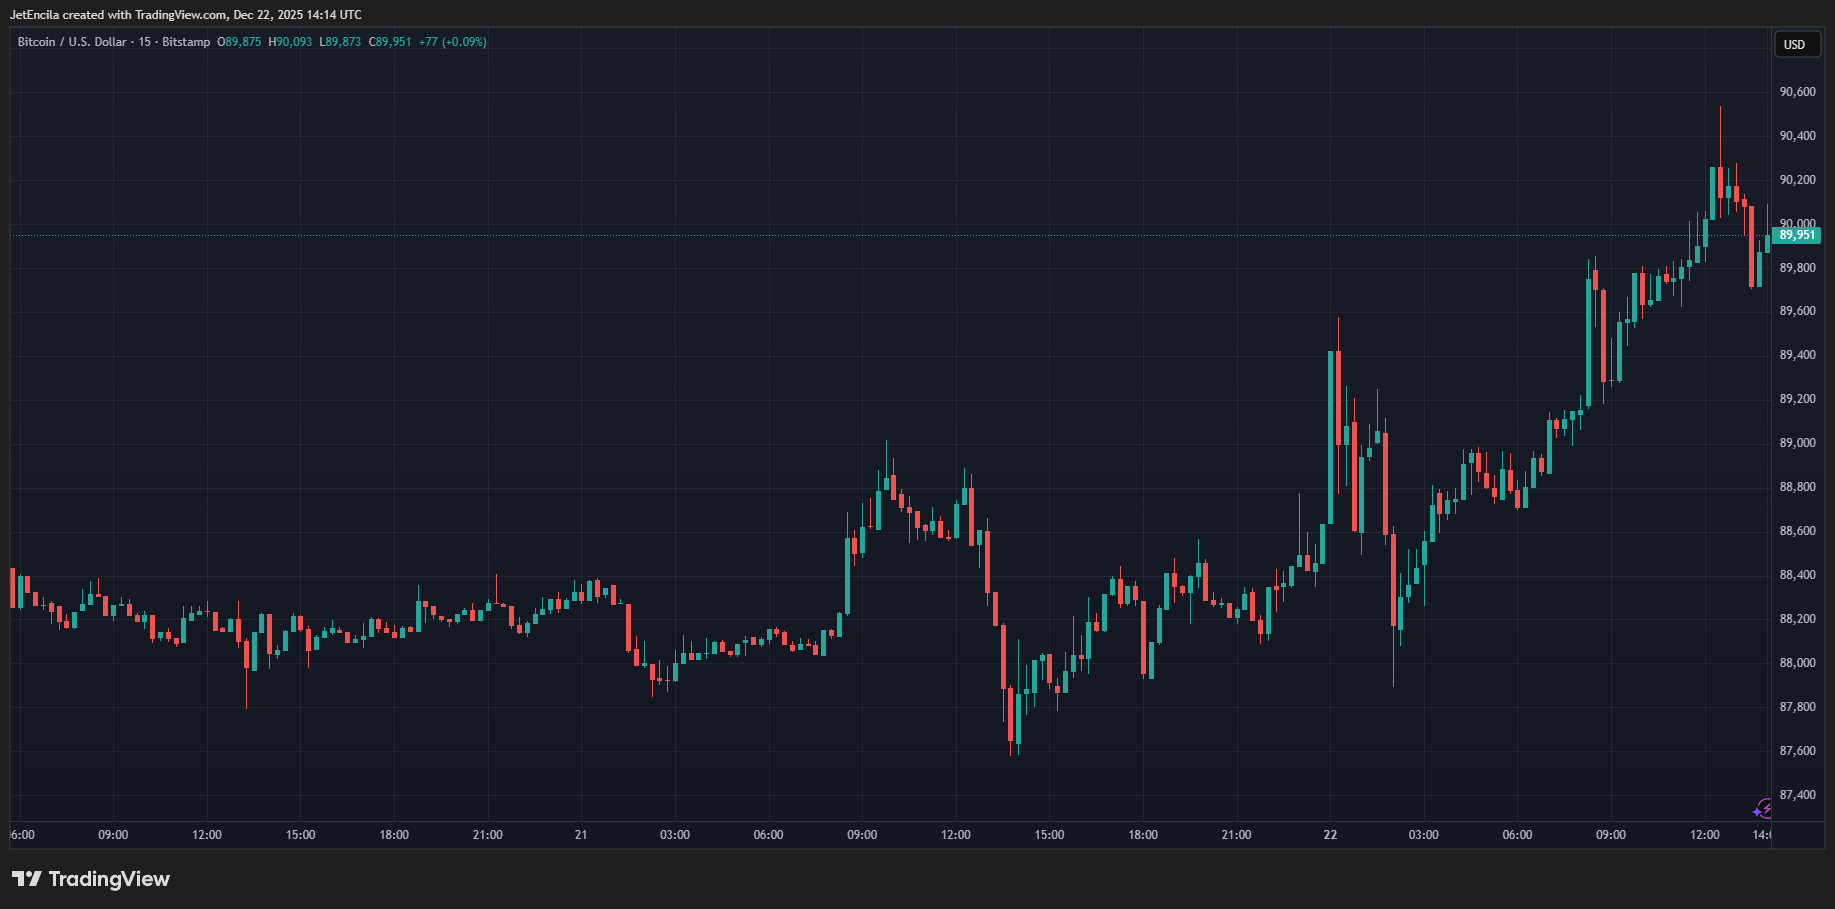The height and width of the screenshot is (909, 1835).
Task: Click the 90,600 price scale label
Action: (x=1797, y=92)
